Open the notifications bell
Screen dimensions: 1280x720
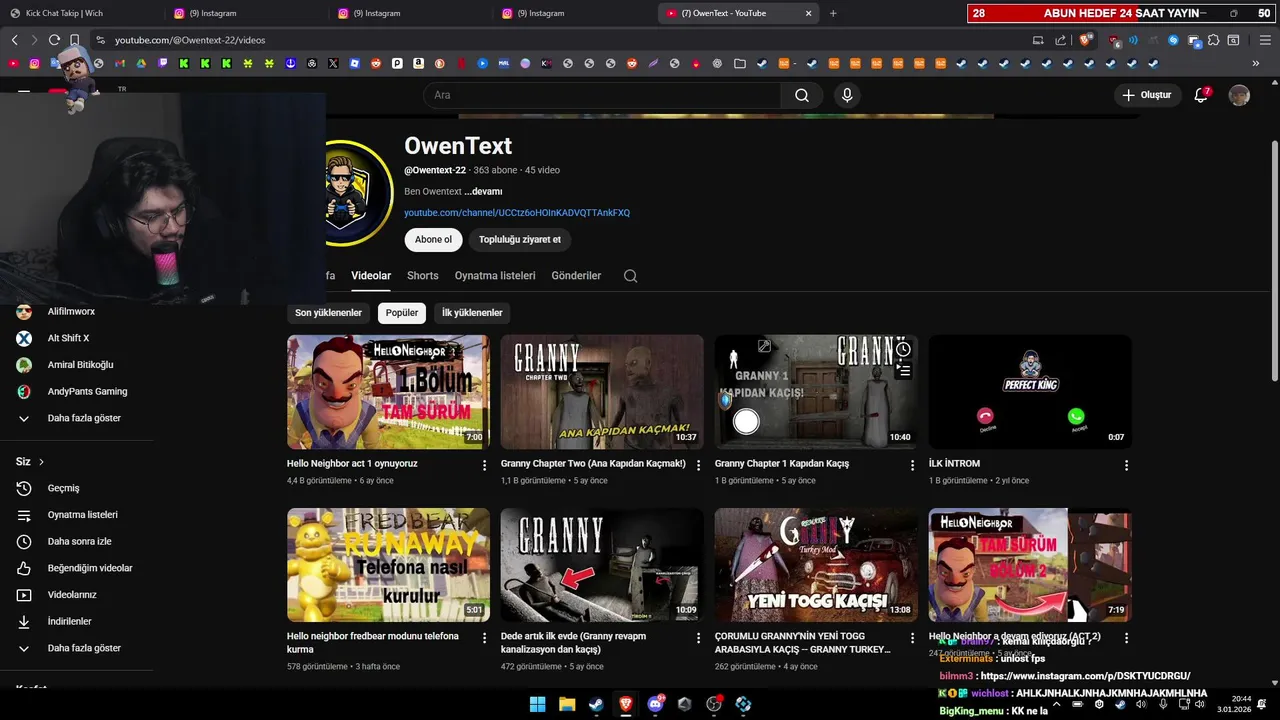pyautogui.click(x=1201, y=95)
